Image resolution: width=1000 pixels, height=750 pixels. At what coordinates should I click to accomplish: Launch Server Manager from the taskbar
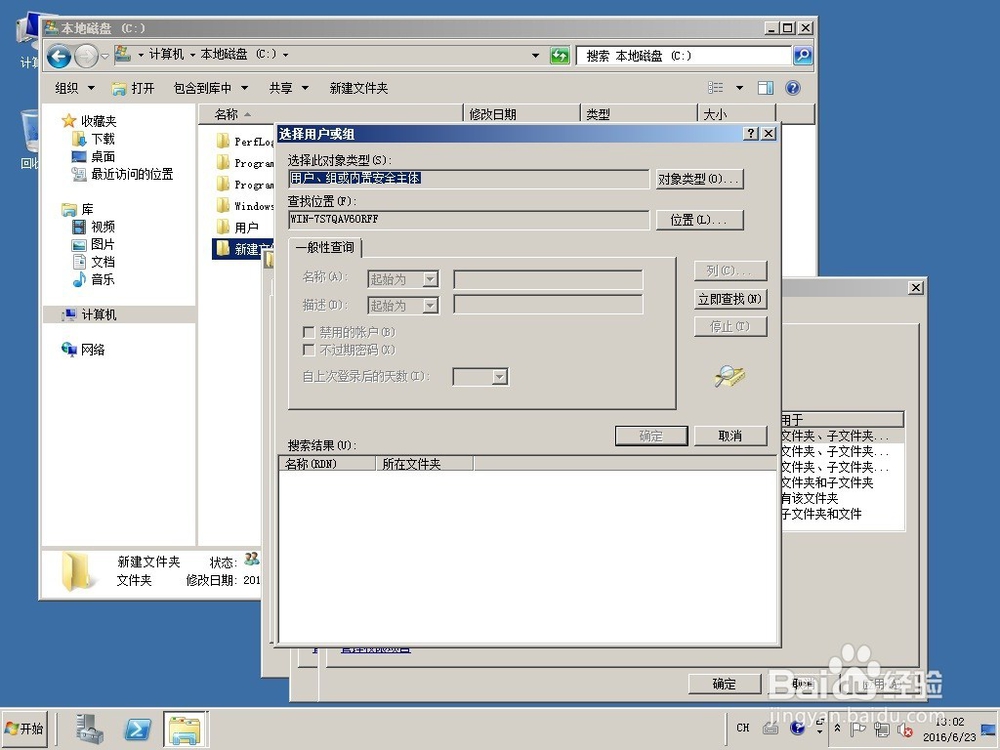[89, 729]
